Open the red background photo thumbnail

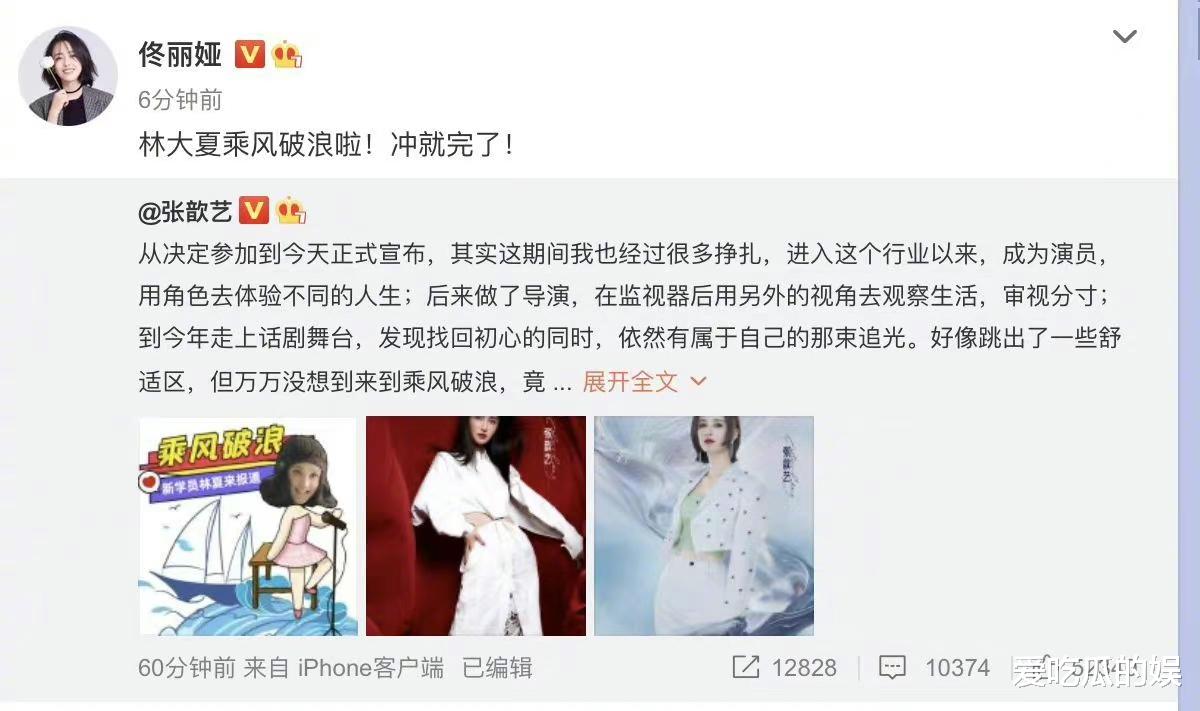pos(476,526)
